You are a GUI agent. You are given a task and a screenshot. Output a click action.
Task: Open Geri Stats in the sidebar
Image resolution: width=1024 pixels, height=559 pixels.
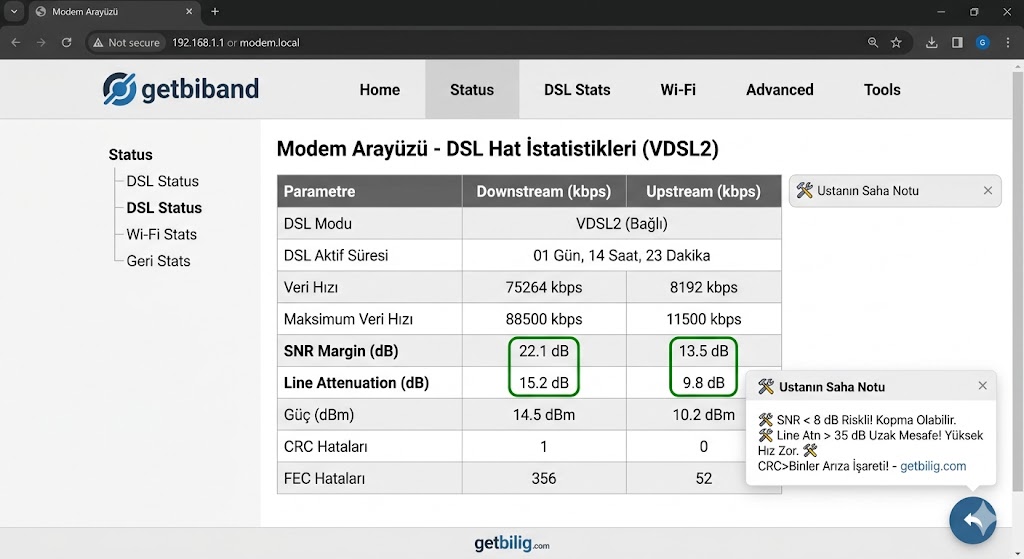[158, 261]
